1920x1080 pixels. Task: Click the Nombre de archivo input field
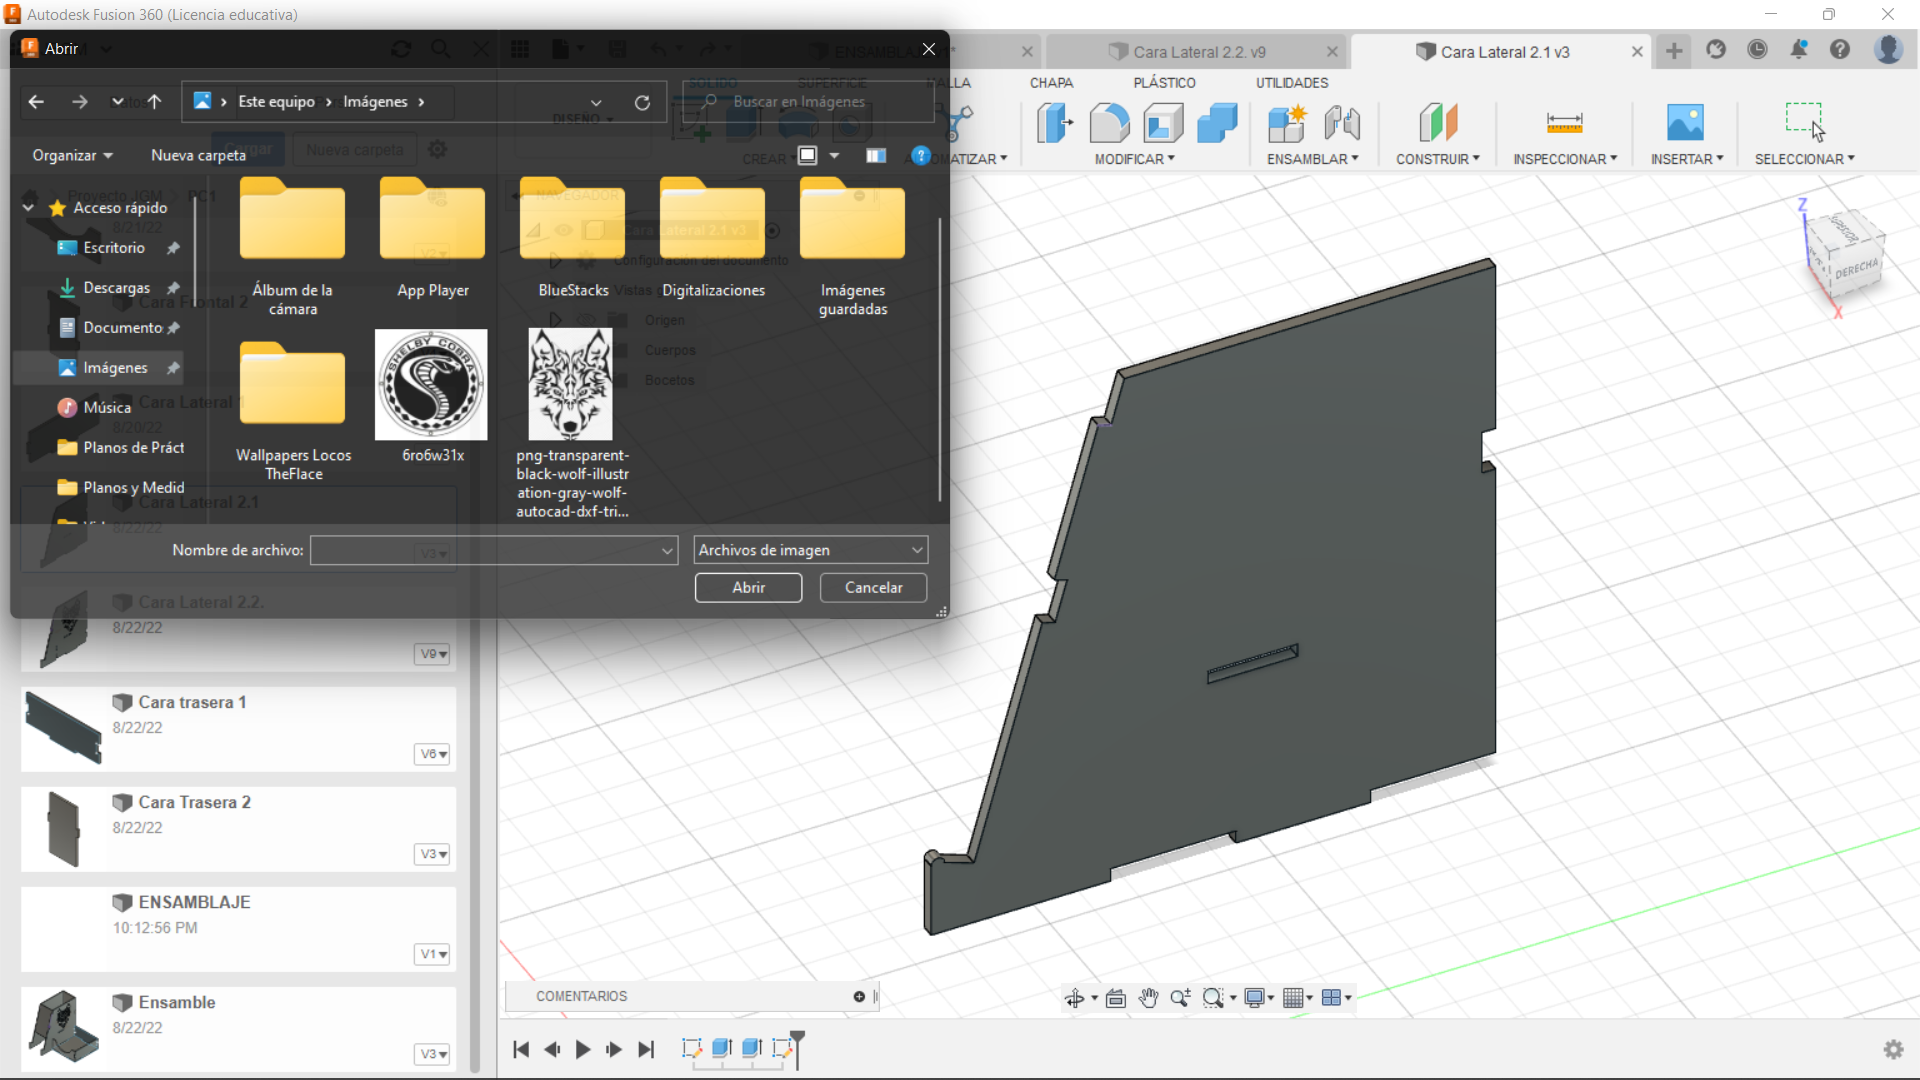493,550
